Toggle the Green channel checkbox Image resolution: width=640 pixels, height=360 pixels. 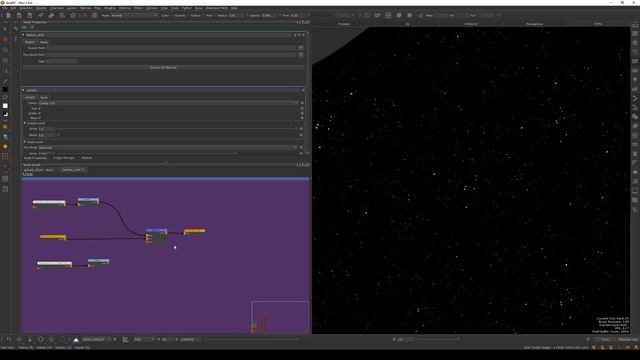click(x=39, y=113)
